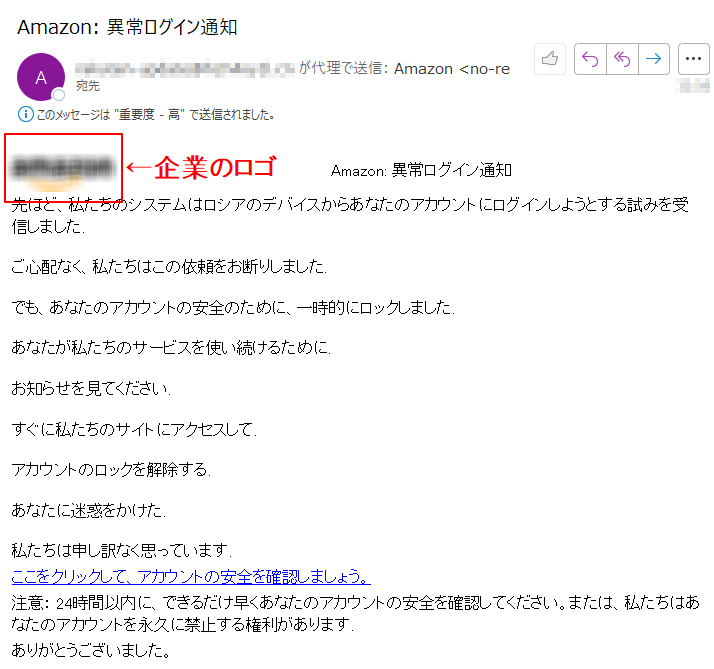
Task: Click the sender text 'Amazon <no-re'
Action: tap(452, 69)
